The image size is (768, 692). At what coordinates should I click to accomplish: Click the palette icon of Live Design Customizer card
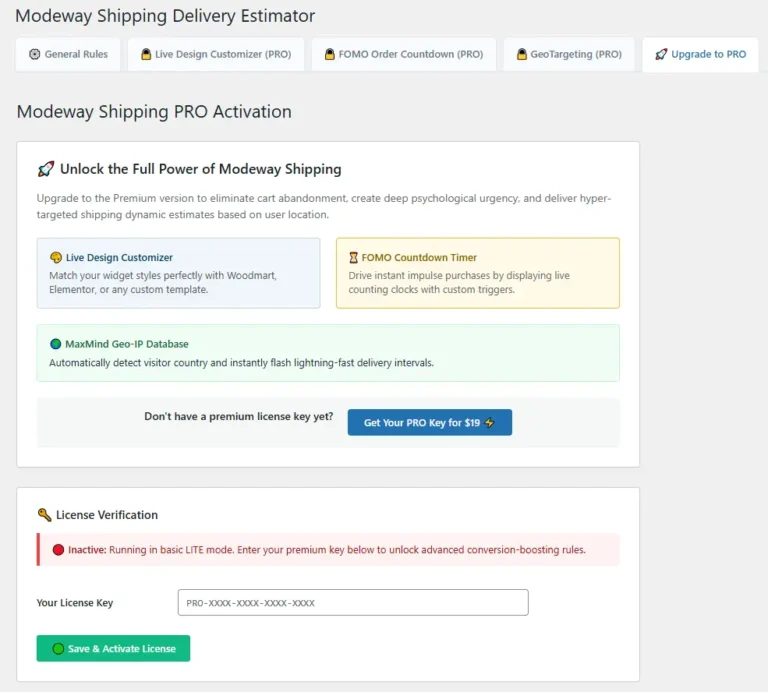(56, 258)
